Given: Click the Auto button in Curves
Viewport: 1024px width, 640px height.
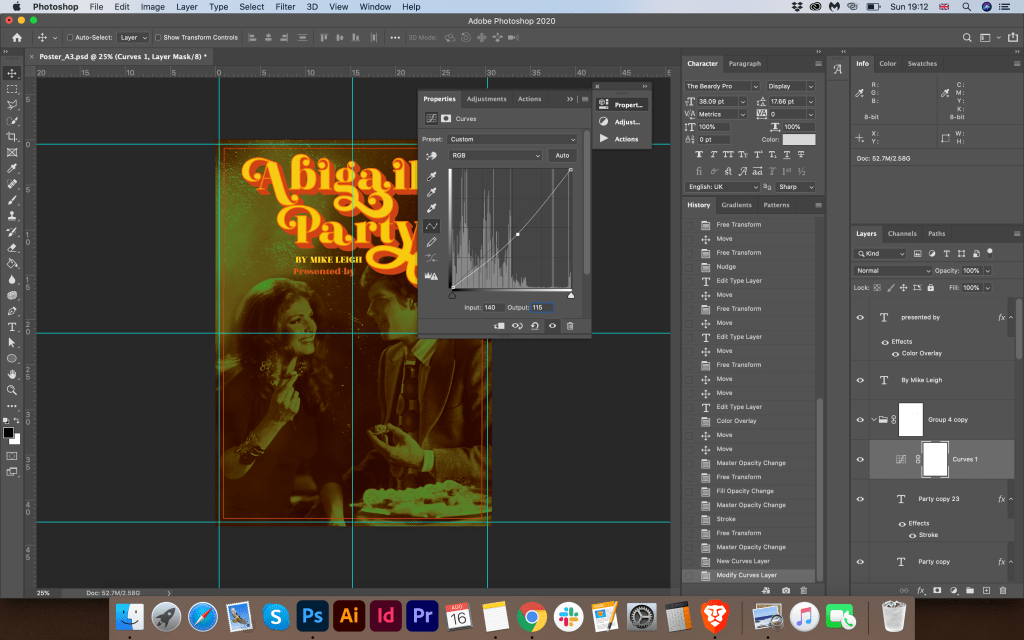Looking at the screenshot, I should [562, 155].
